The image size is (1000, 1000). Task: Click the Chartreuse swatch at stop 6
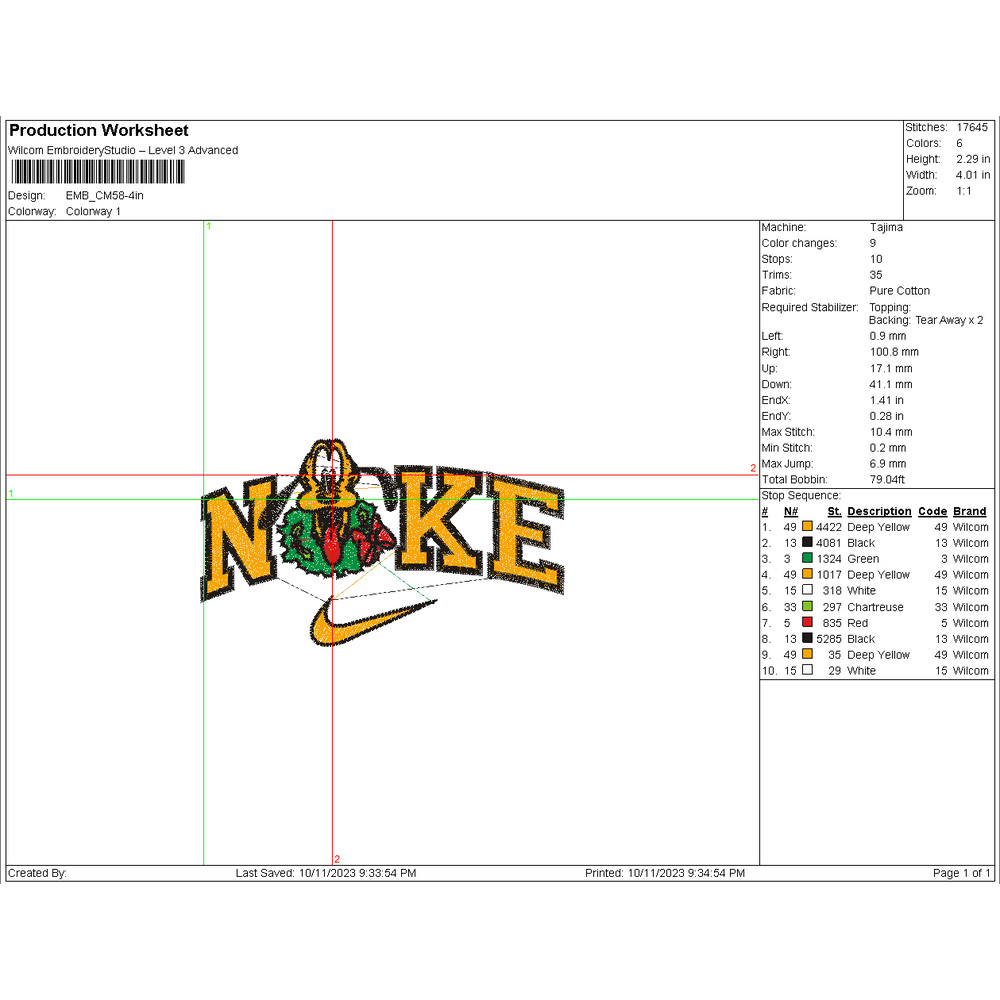[805, 607]
